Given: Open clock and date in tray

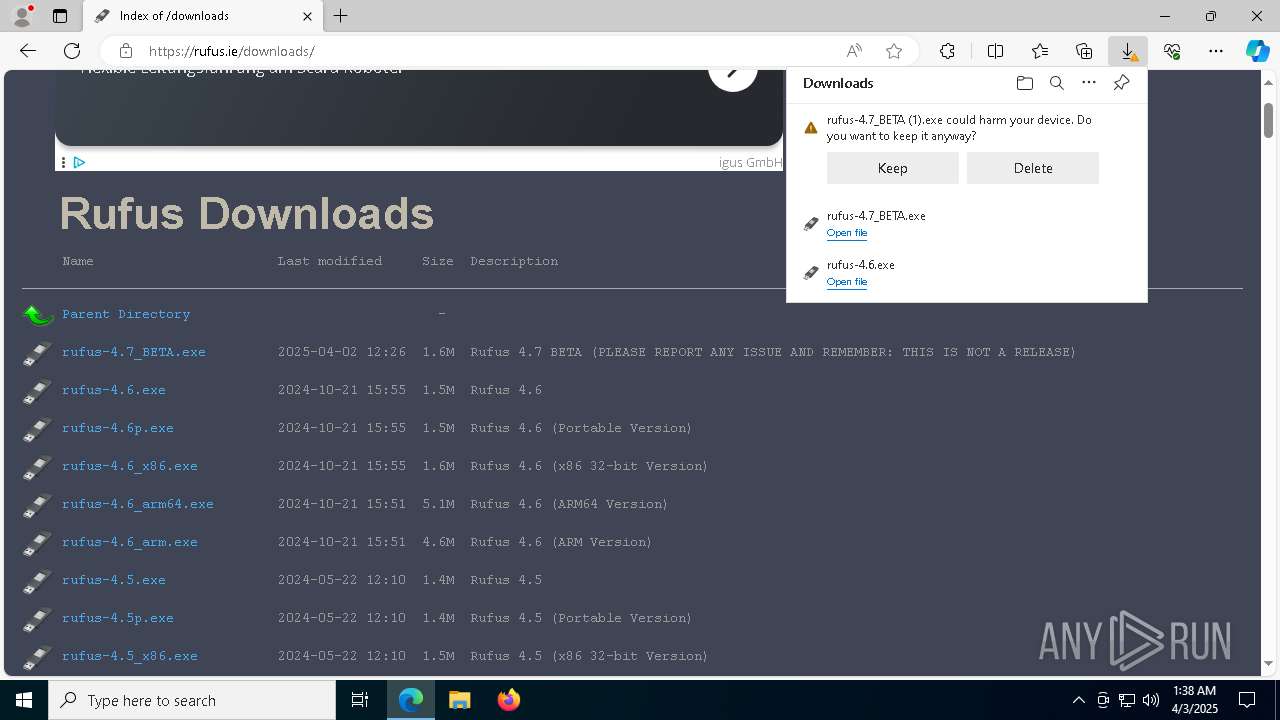Looking at the screenshot, I should tap(1194, 700).
